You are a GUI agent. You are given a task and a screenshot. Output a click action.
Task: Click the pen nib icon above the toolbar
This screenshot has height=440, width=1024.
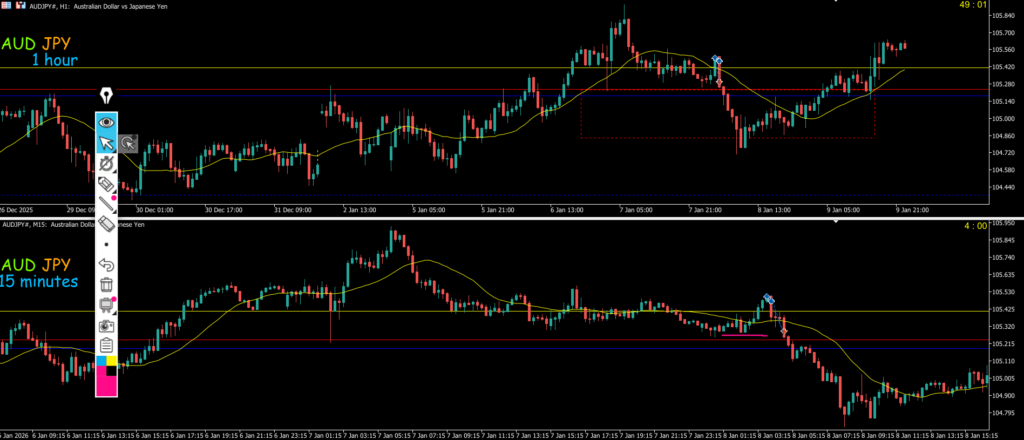tap(106, 96)
